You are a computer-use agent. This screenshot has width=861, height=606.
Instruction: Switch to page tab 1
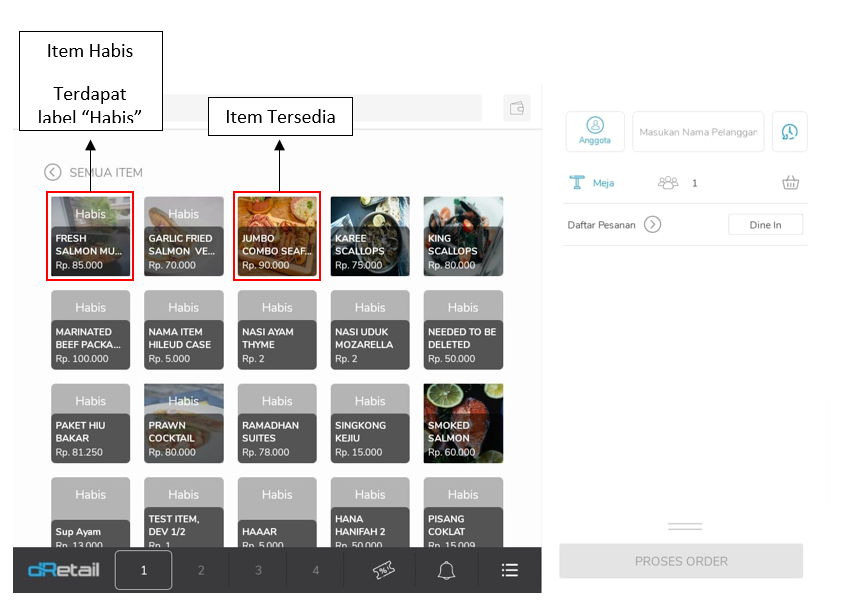tap(143, 570)
